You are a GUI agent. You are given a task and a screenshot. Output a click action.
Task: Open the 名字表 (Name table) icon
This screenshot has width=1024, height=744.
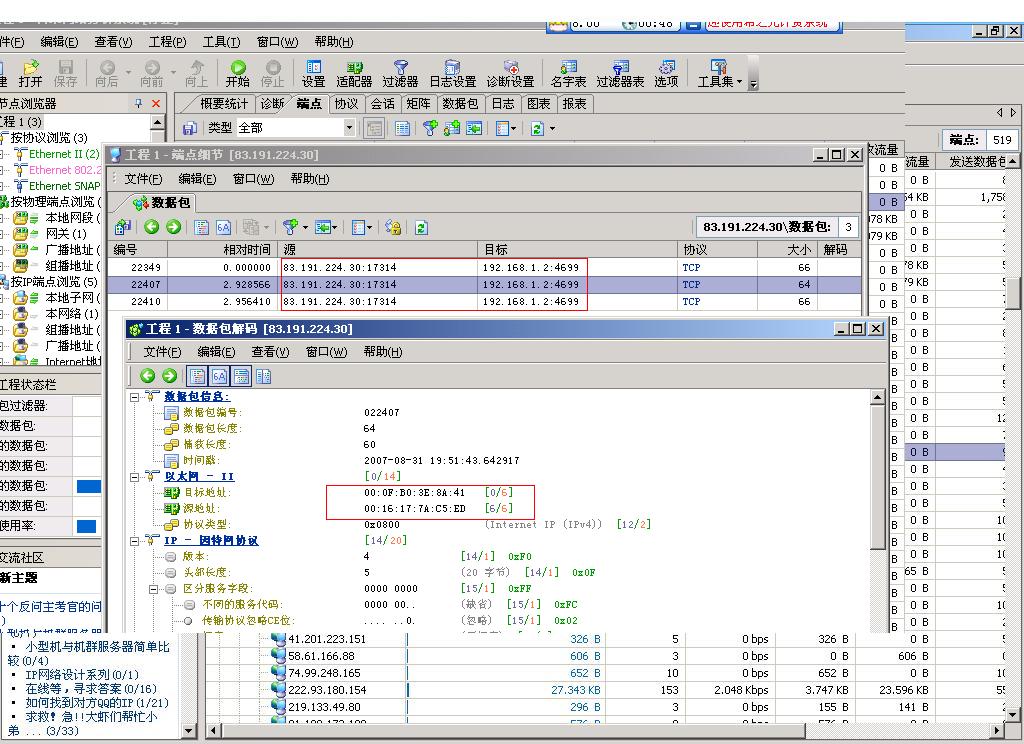568,73
